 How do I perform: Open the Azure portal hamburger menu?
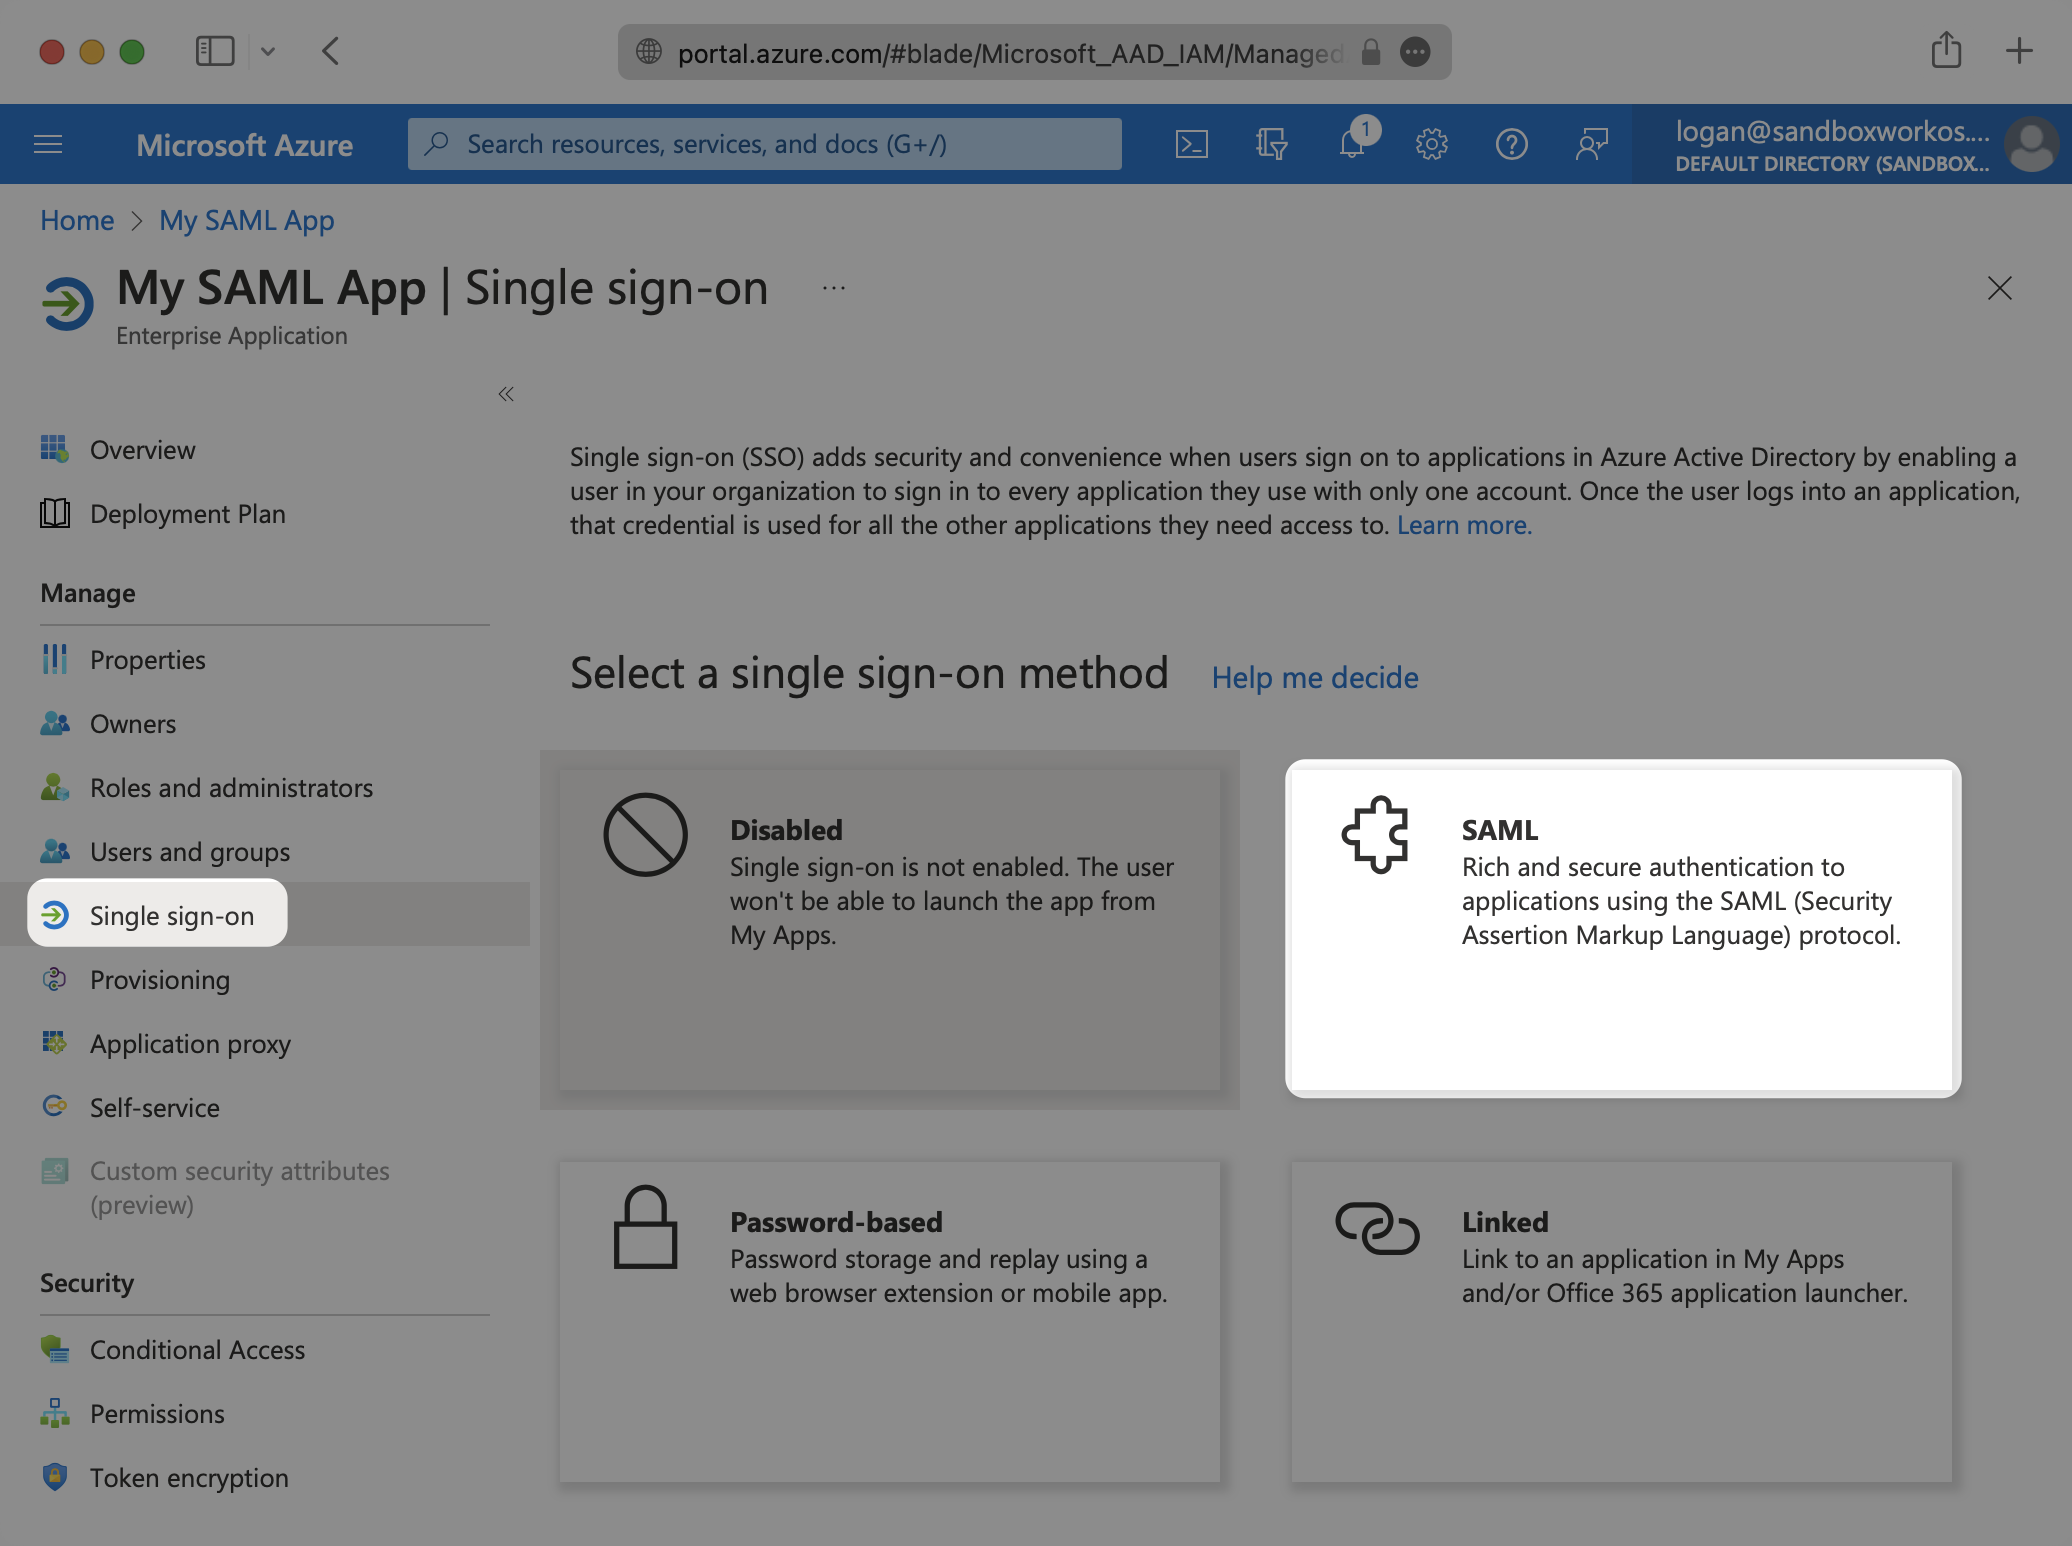48,145
